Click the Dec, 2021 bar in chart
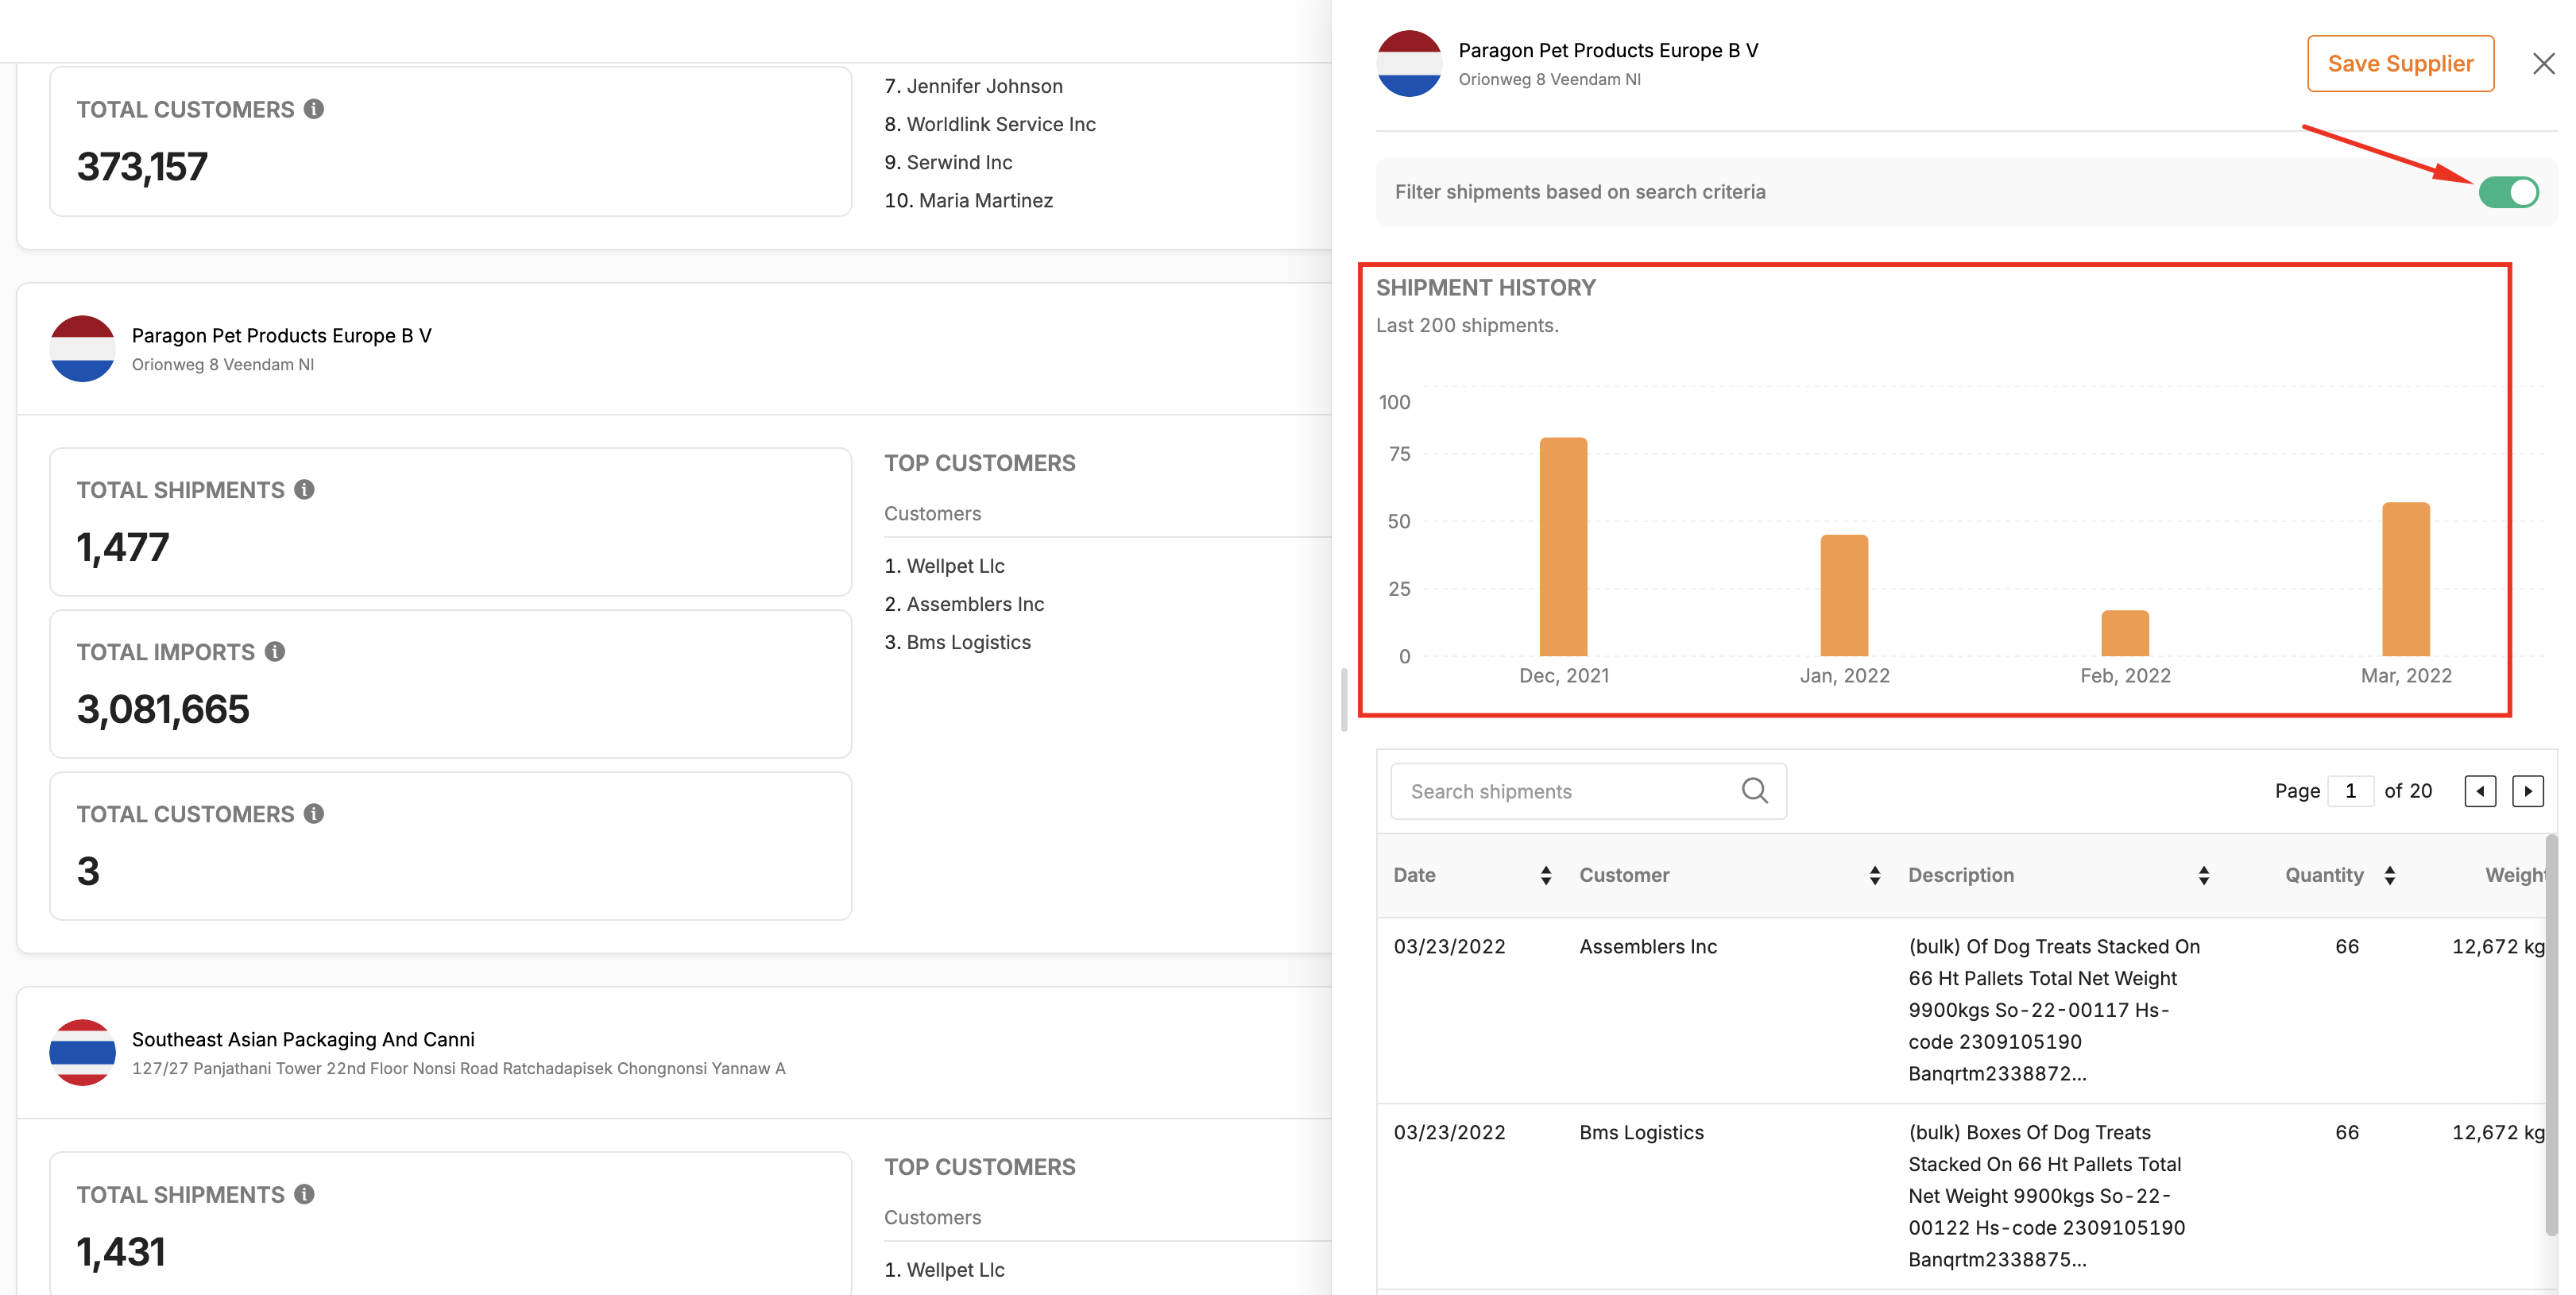This screenshot has height=1295, width=2576. [1563, 546]
